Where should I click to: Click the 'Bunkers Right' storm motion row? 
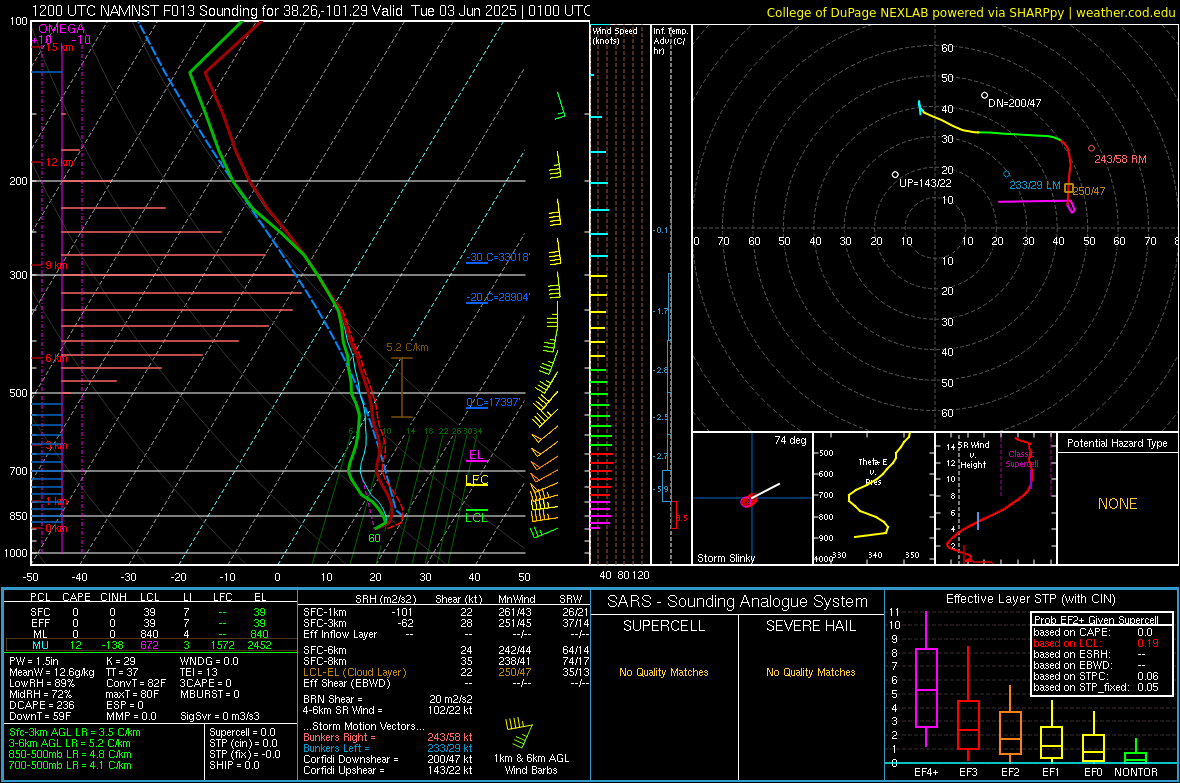coord(388,737)
